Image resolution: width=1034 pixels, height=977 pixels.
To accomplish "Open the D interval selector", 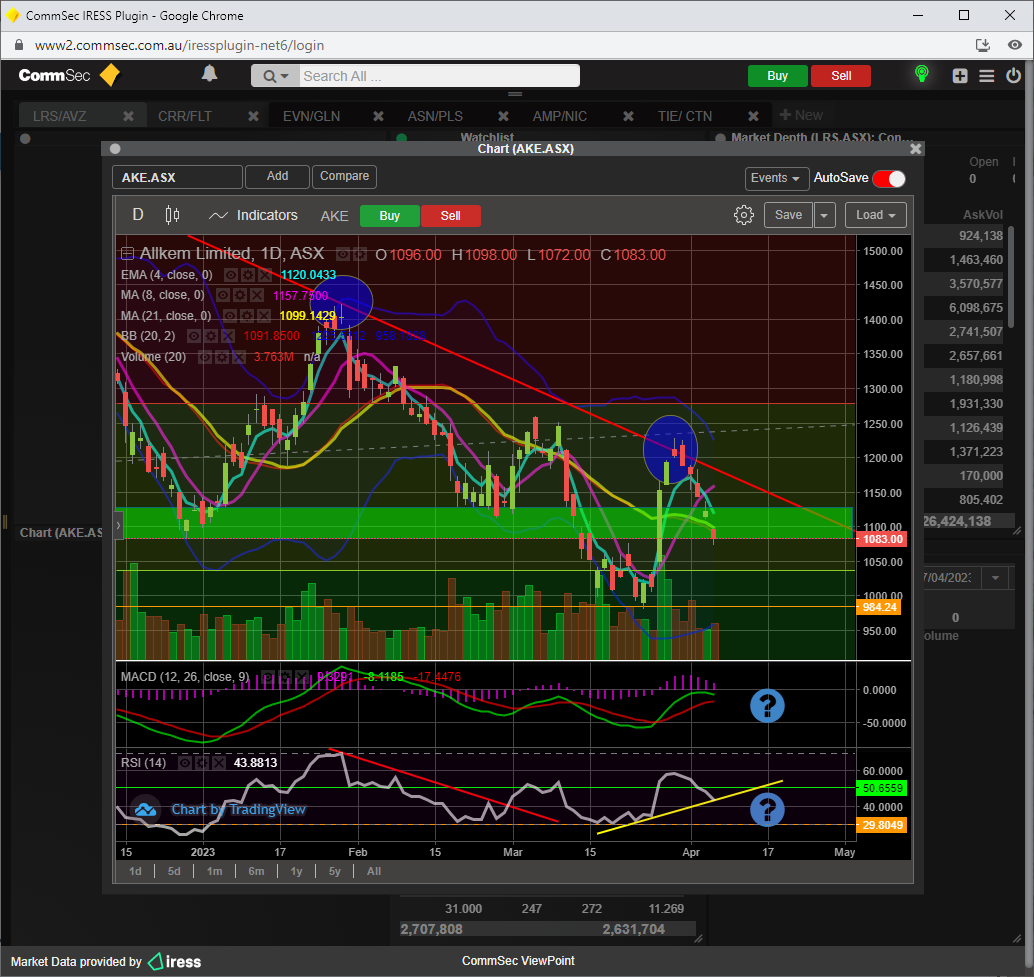I will (x=138, y=215).
